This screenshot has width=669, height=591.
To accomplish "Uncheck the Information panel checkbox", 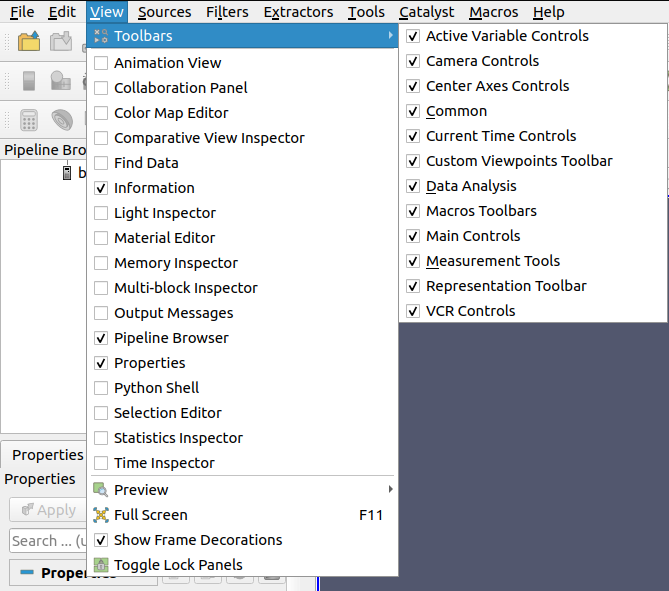I will coord(101,188).
